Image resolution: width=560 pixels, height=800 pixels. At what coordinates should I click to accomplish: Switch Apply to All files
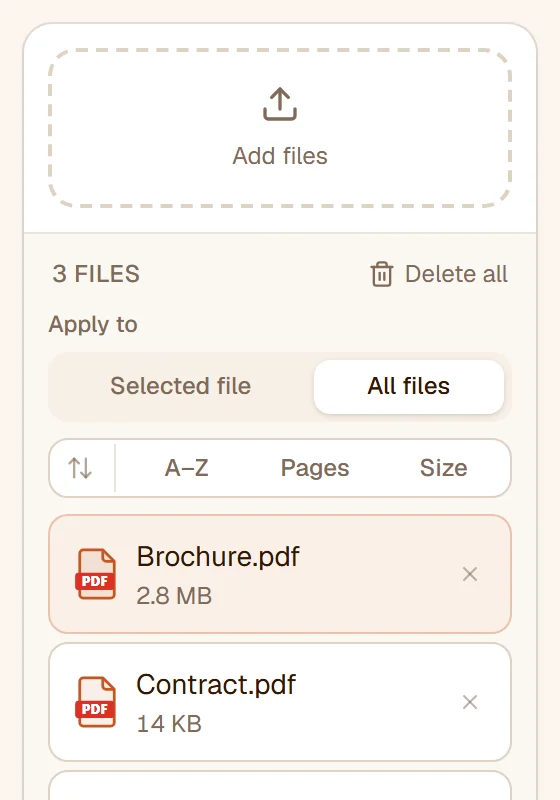pos(409,386)
